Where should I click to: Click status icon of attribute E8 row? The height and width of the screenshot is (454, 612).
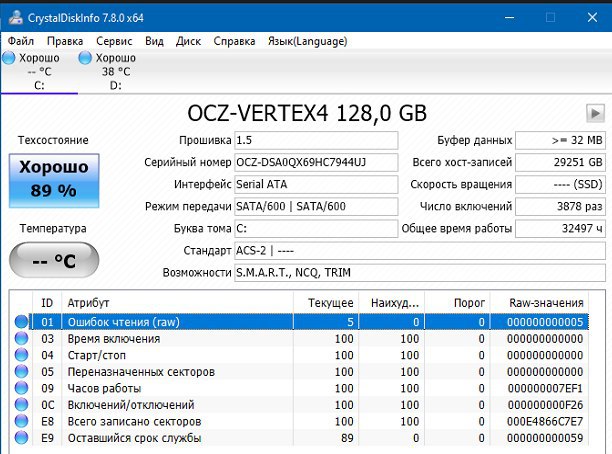click(x=21, y=421)
